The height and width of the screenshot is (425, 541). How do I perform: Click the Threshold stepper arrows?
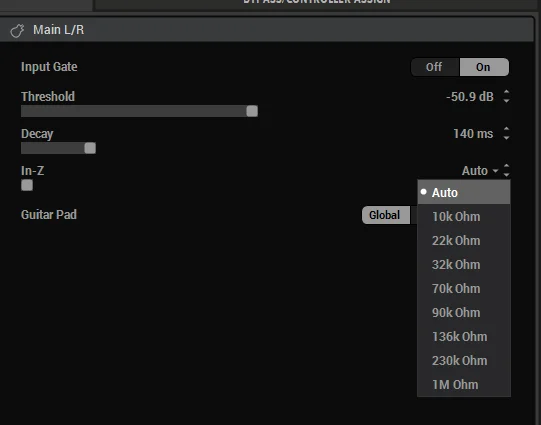click(x=506, y=96)
